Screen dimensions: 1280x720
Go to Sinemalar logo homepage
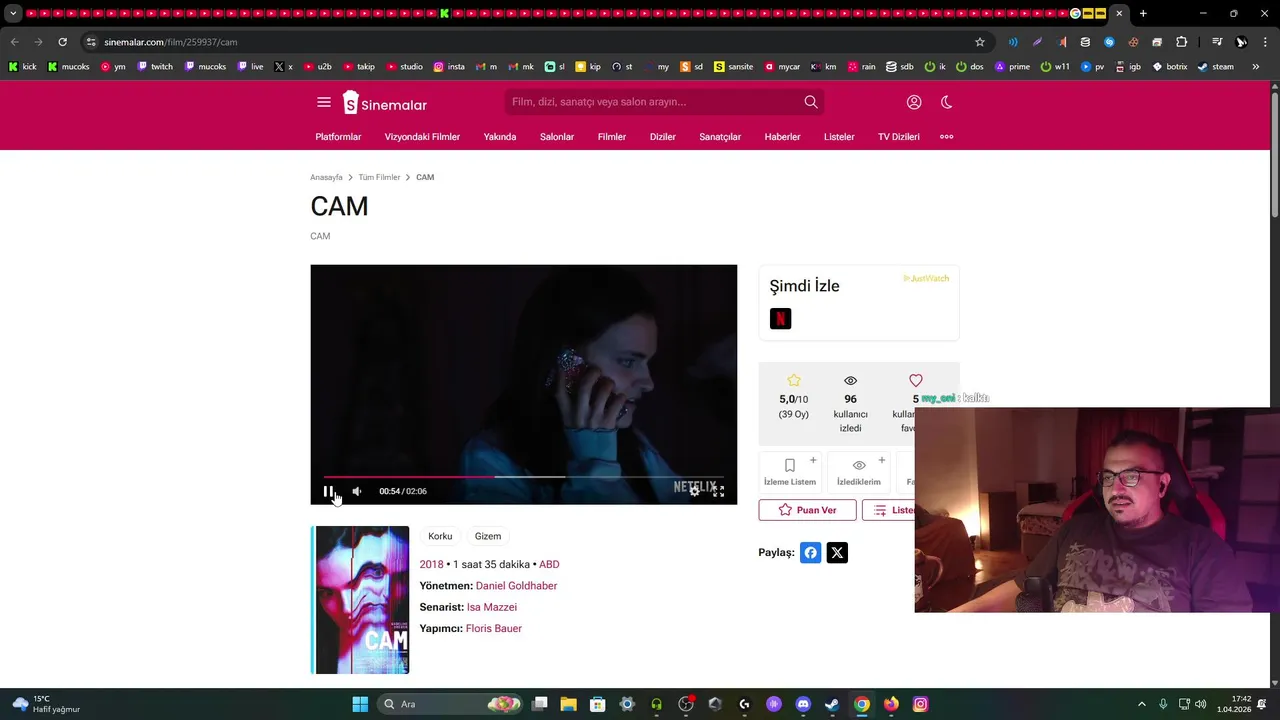pos(385,103)
